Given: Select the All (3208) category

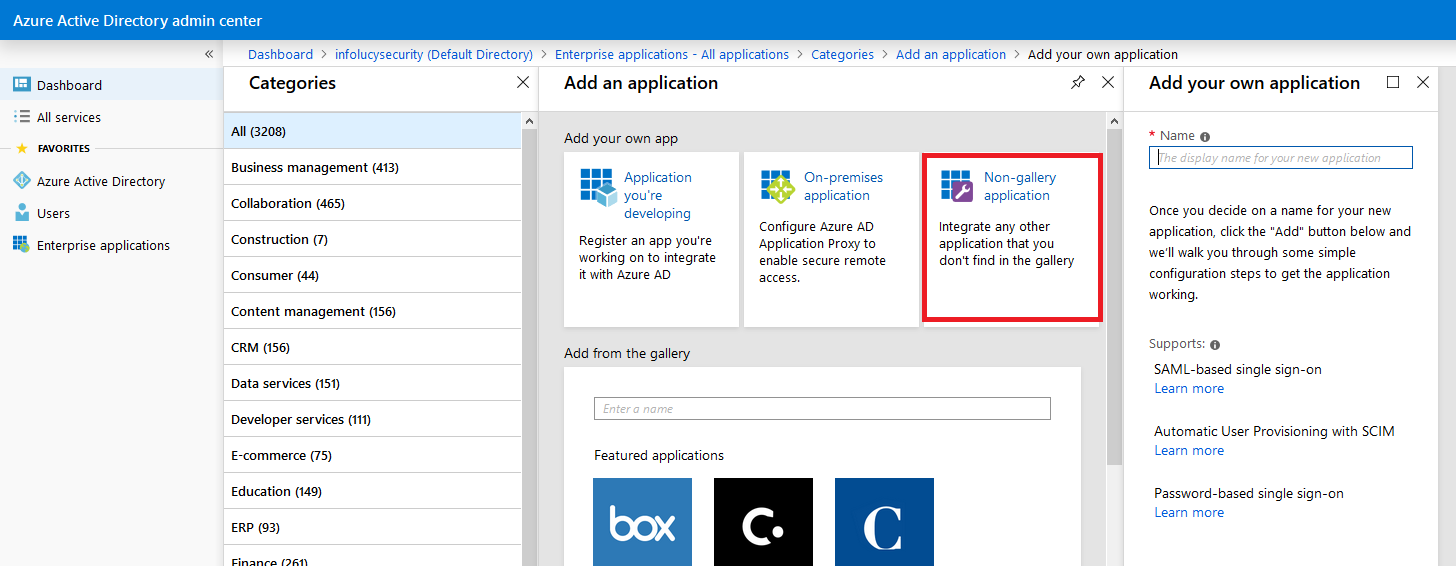Looking at the screenshot, I should coord(372,131).
